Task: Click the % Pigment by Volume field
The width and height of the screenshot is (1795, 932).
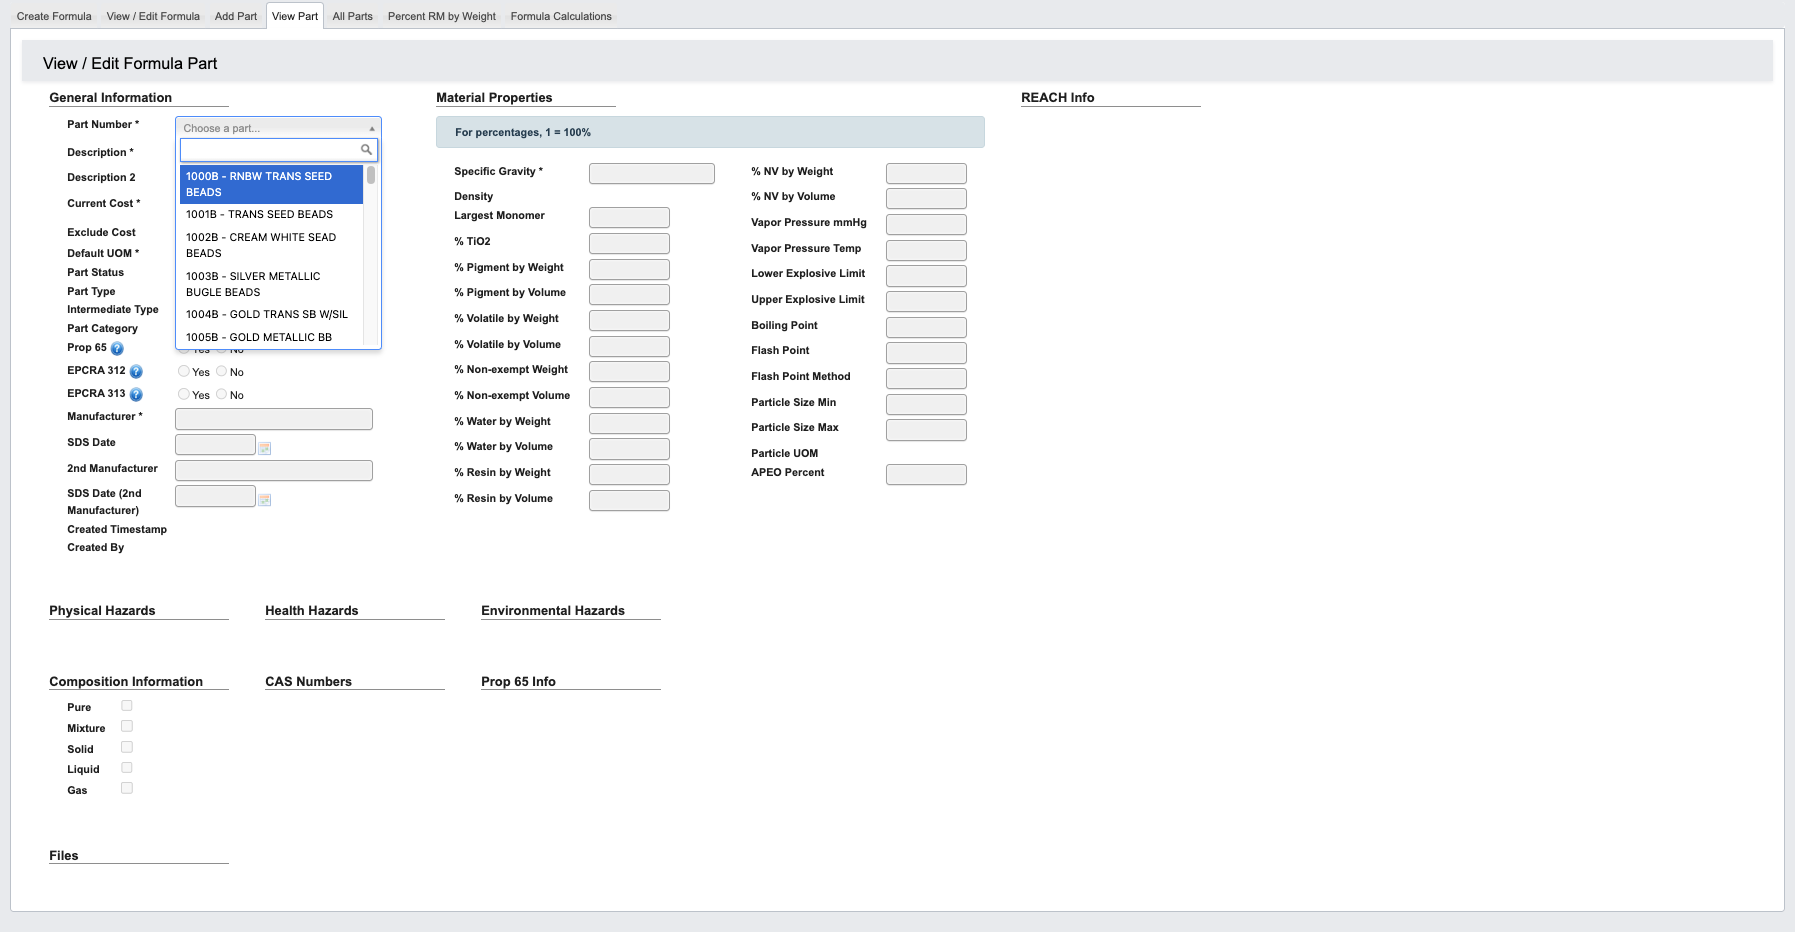Action: click(629, 295)
